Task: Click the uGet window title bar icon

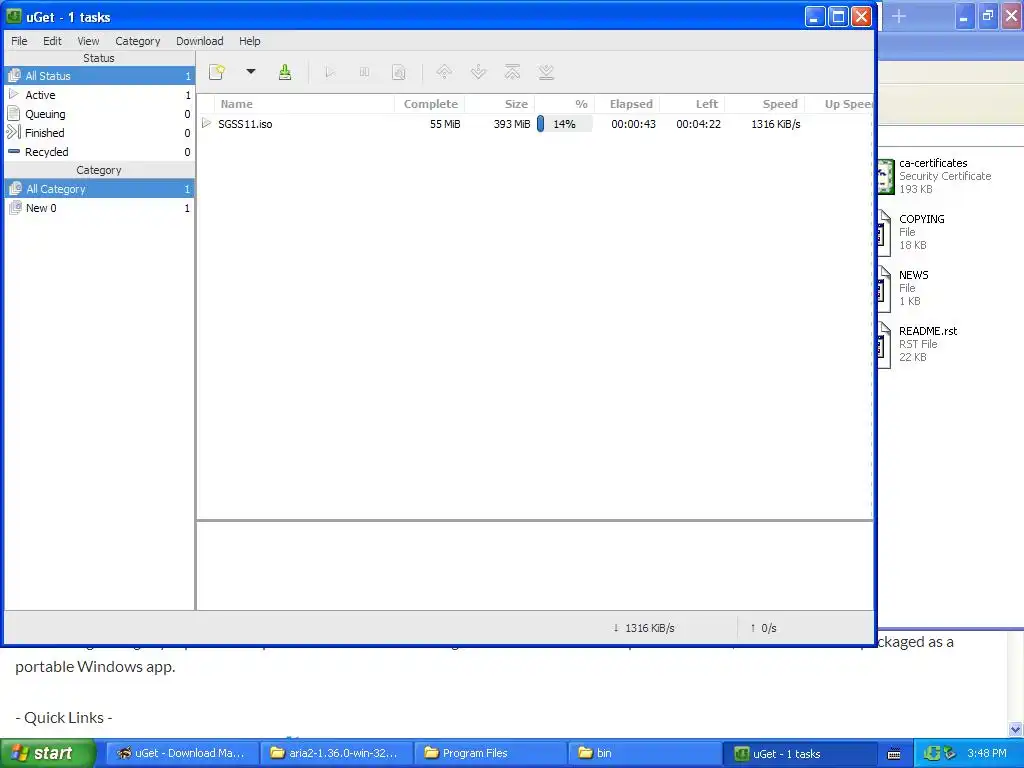Action: [x=14, y=16]
